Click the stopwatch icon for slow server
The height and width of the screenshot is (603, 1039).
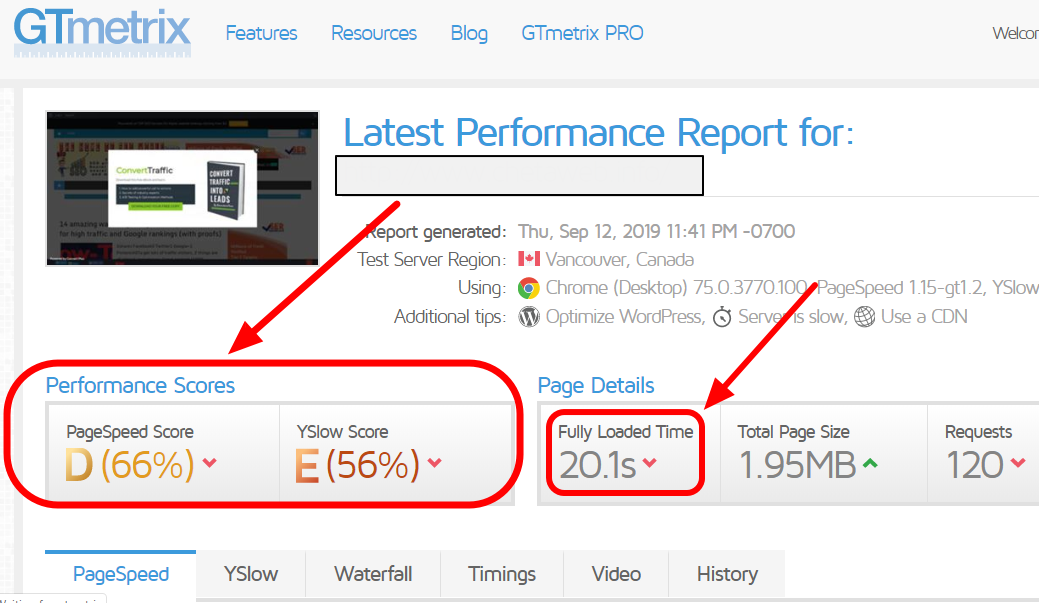[722, 317]
